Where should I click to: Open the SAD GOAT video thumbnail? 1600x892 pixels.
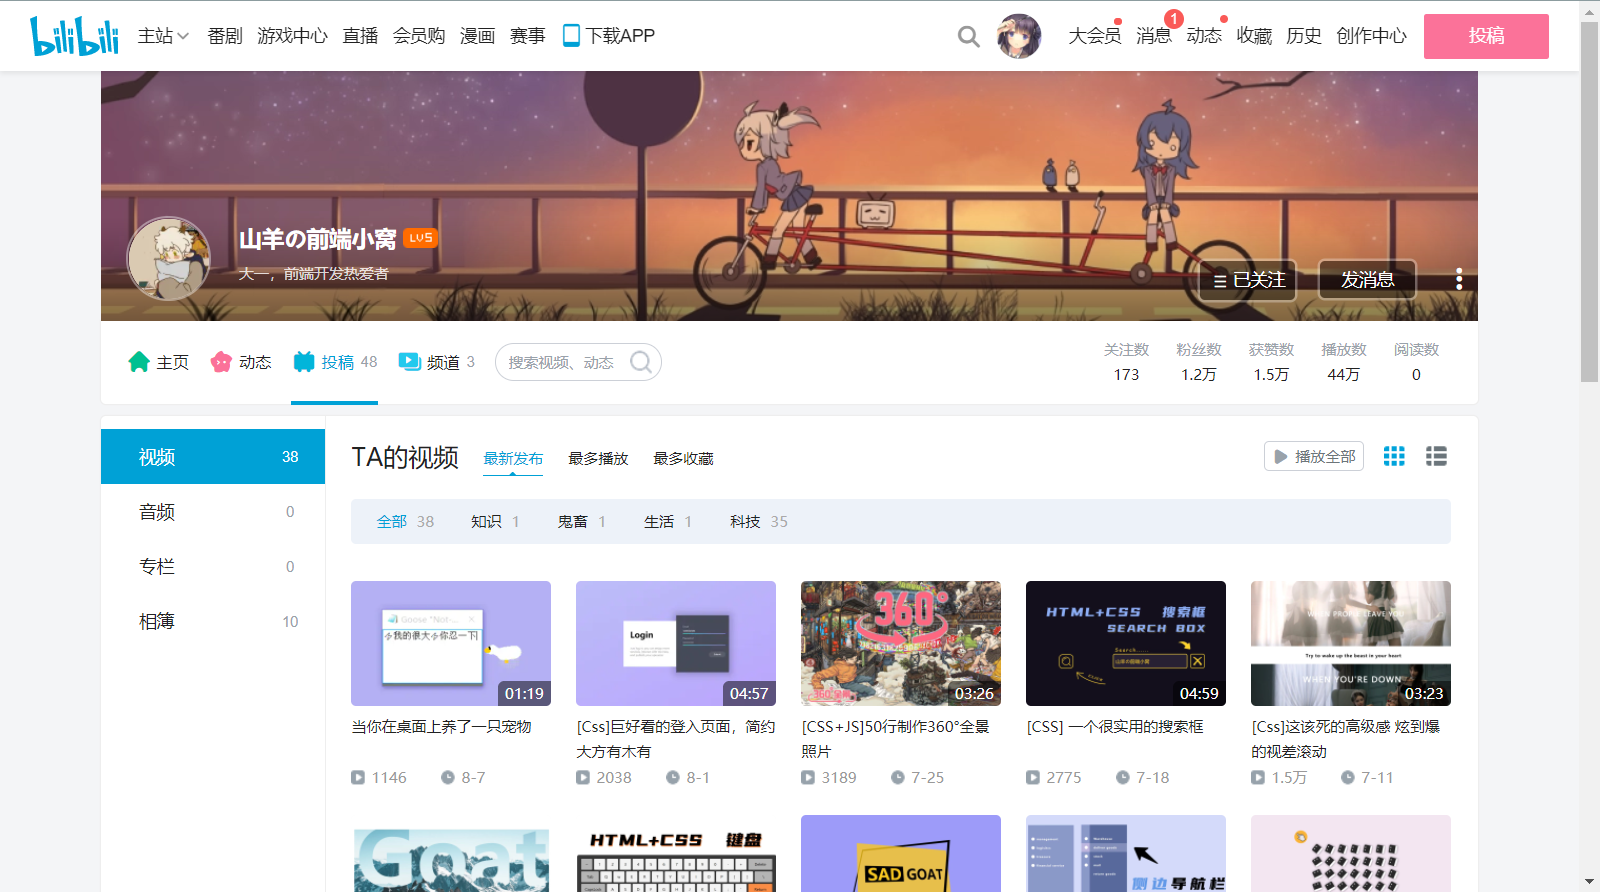tap(901, 853)
